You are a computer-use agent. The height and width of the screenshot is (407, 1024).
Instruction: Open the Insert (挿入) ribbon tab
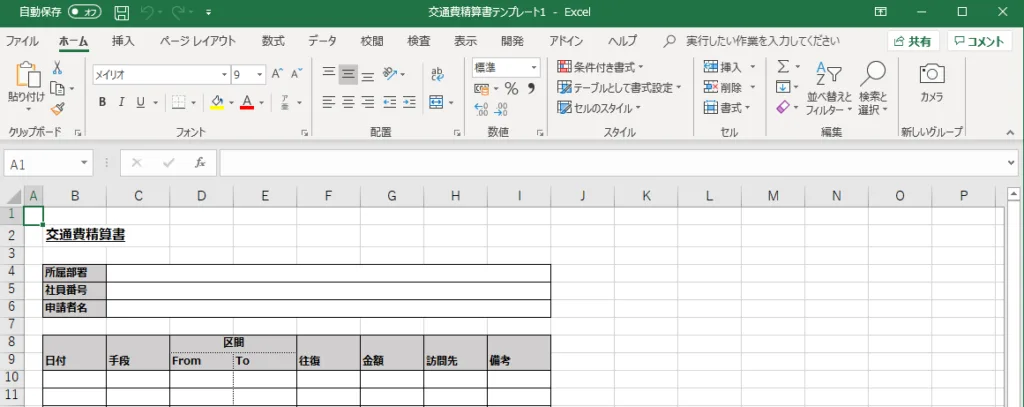tap(123, 41)
